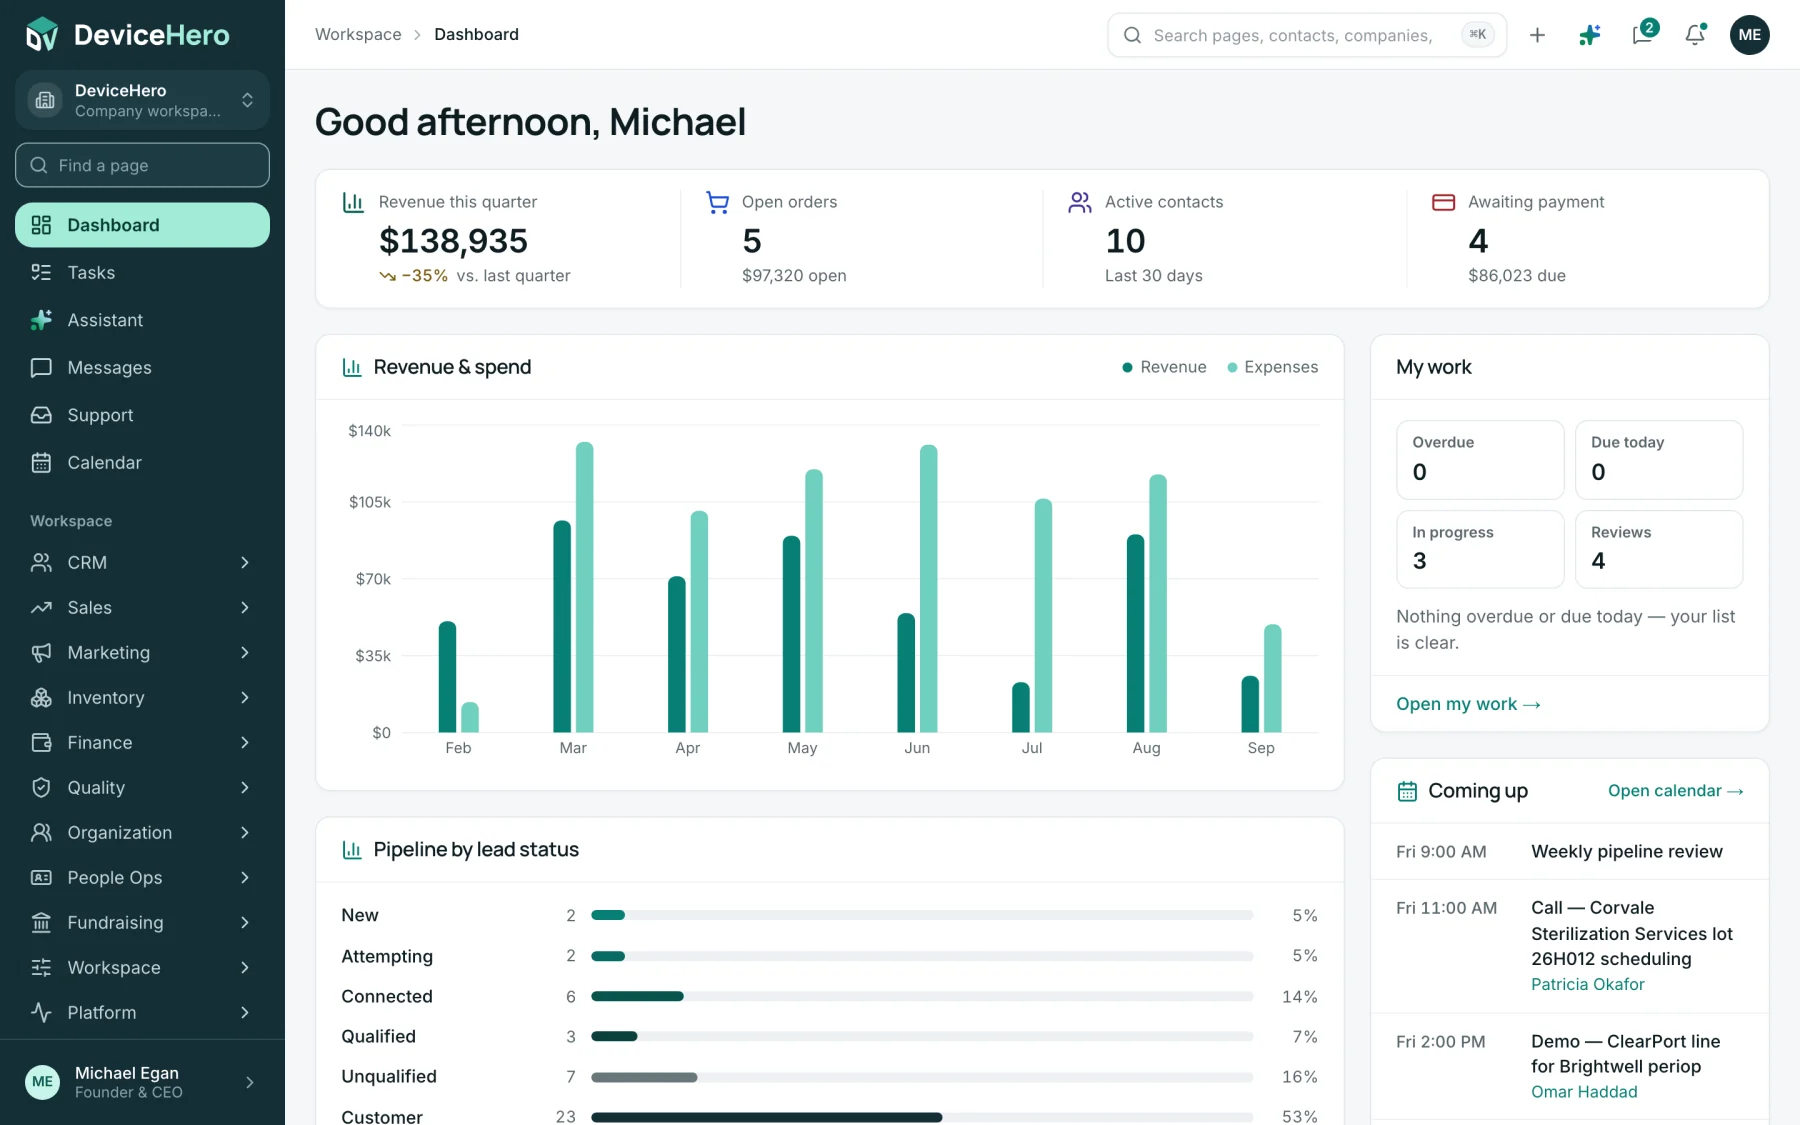Click the Aug revenue bar in chart
This screenshot has width=1800, height=1125.
coord(1135,633)
